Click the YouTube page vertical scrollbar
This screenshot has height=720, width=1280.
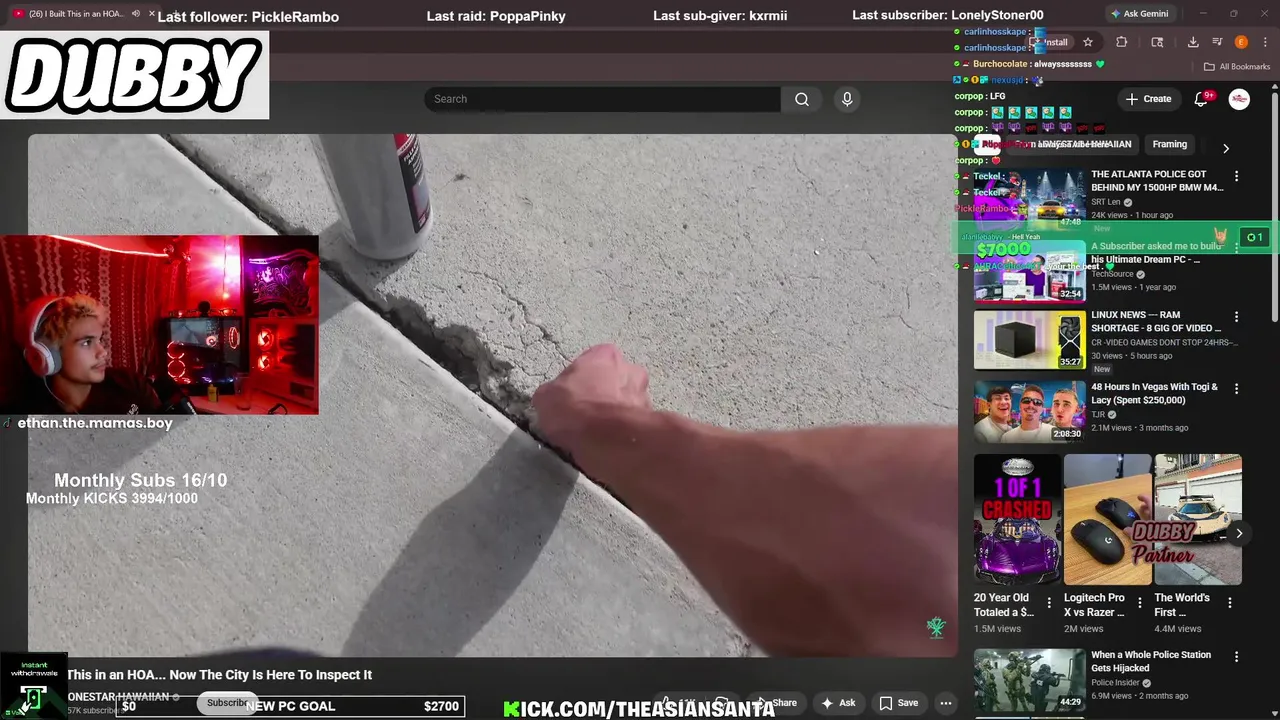[x=1275, y=207]
